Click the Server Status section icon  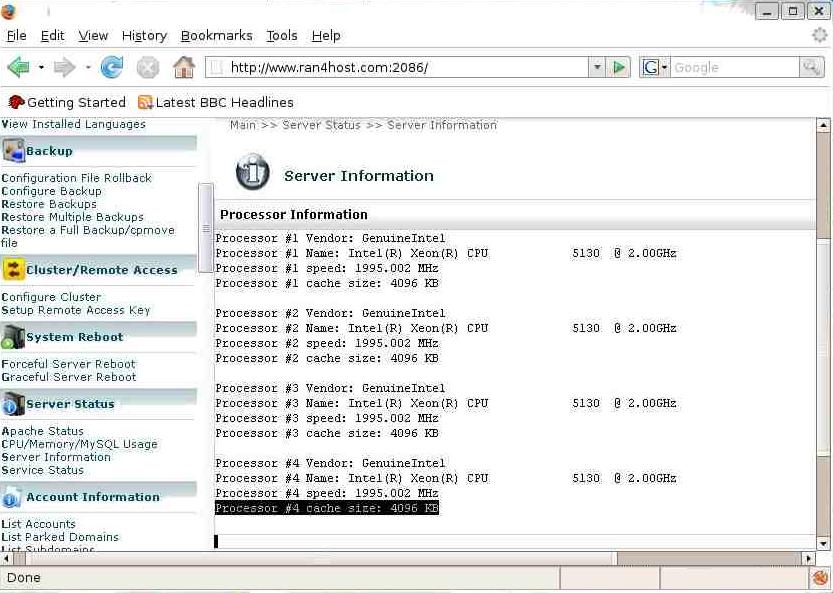click(13, 404)
